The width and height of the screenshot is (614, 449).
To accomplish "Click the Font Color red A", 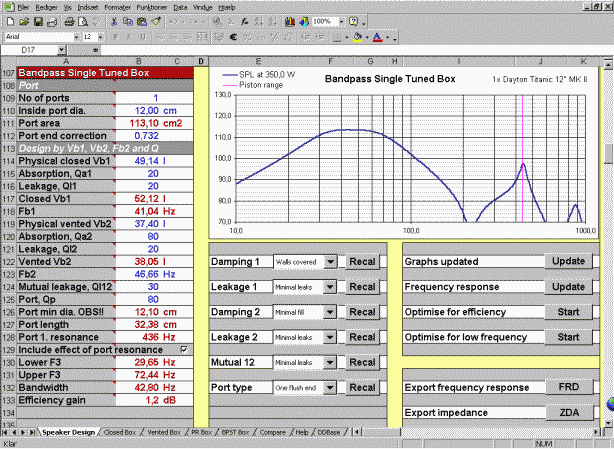I will pyautogui.click(x=377, y=37).
